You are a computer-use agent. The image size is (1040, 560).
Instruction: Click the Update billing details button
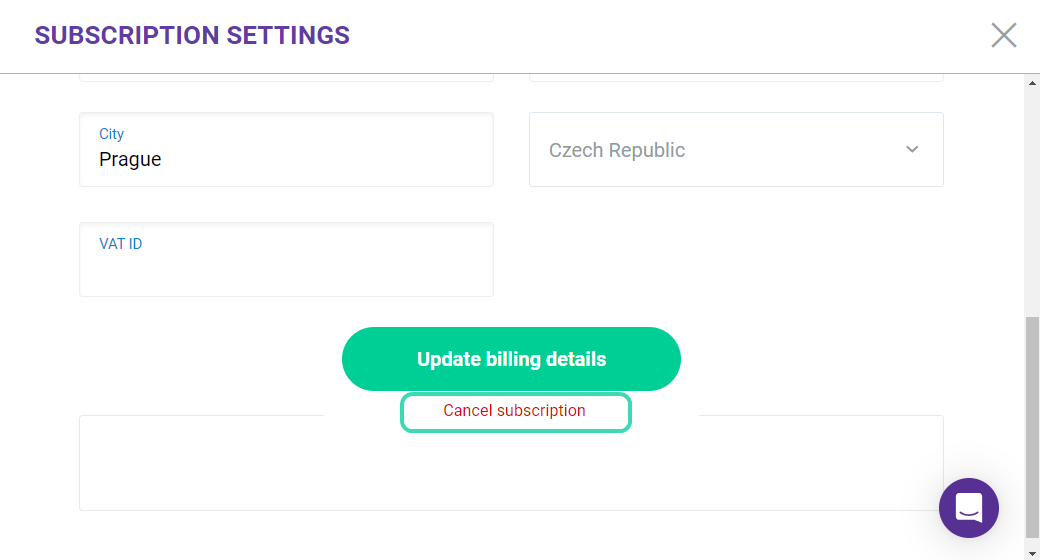(511, 359)
